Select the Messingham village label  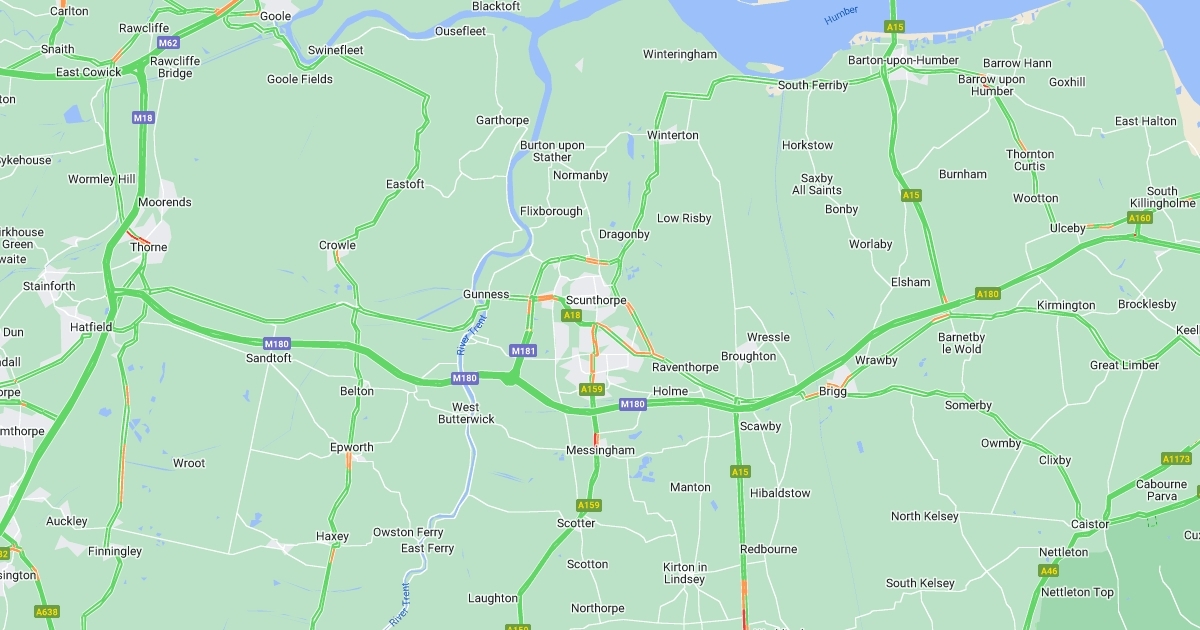click(x=600, y=450)
